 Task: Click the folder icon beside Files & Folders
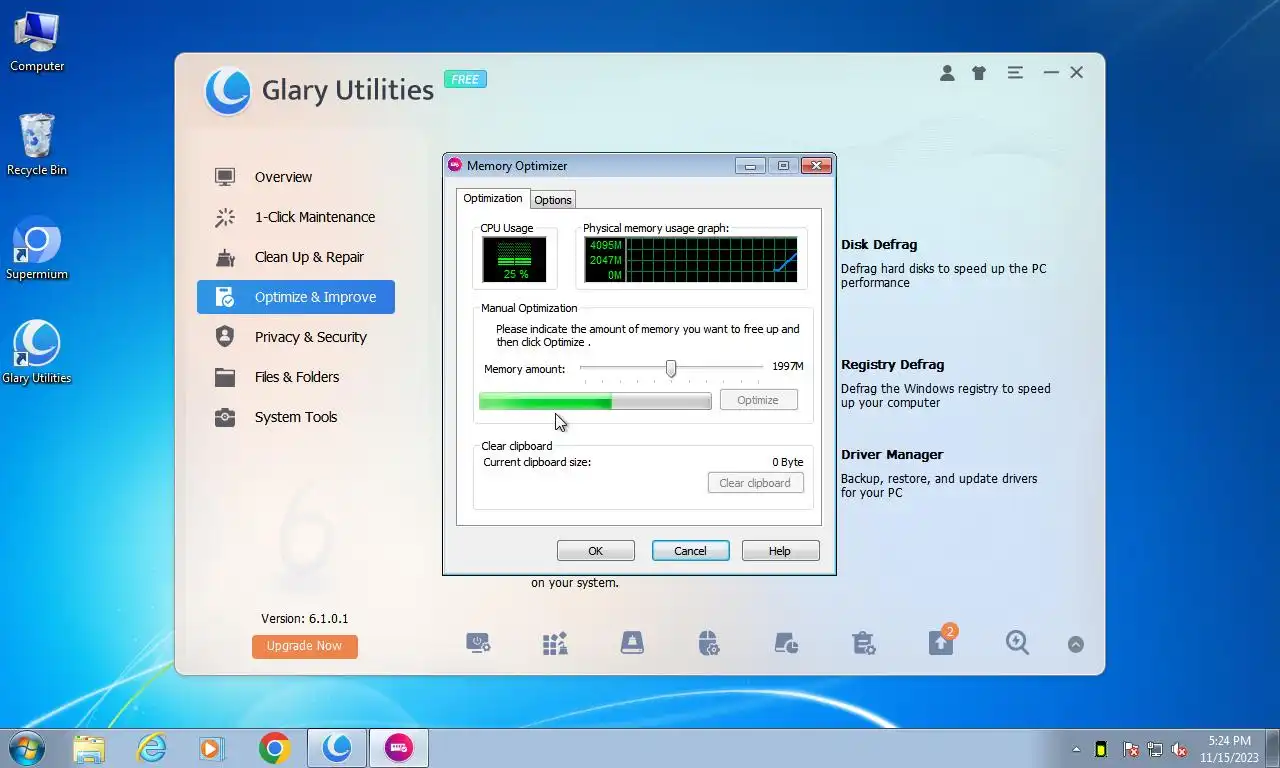coord(225,377)
